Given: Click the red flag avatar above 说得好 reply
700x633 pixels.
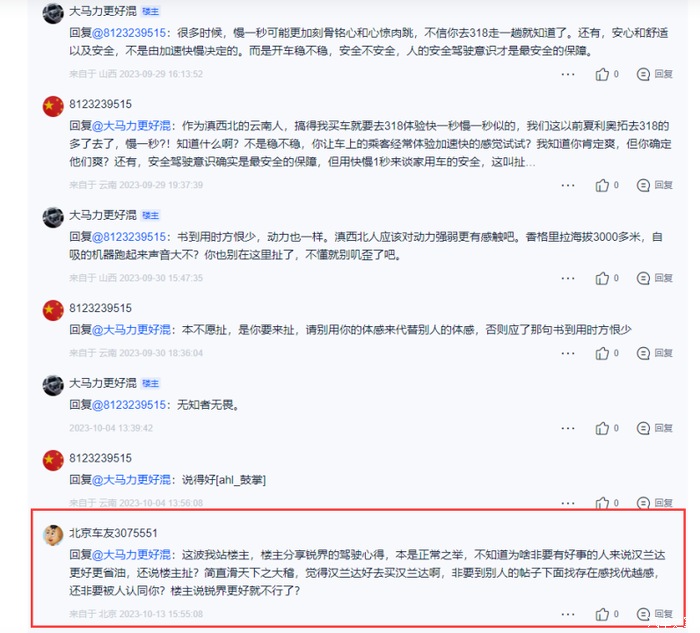Looking at the screenshot, I should 53,460.
